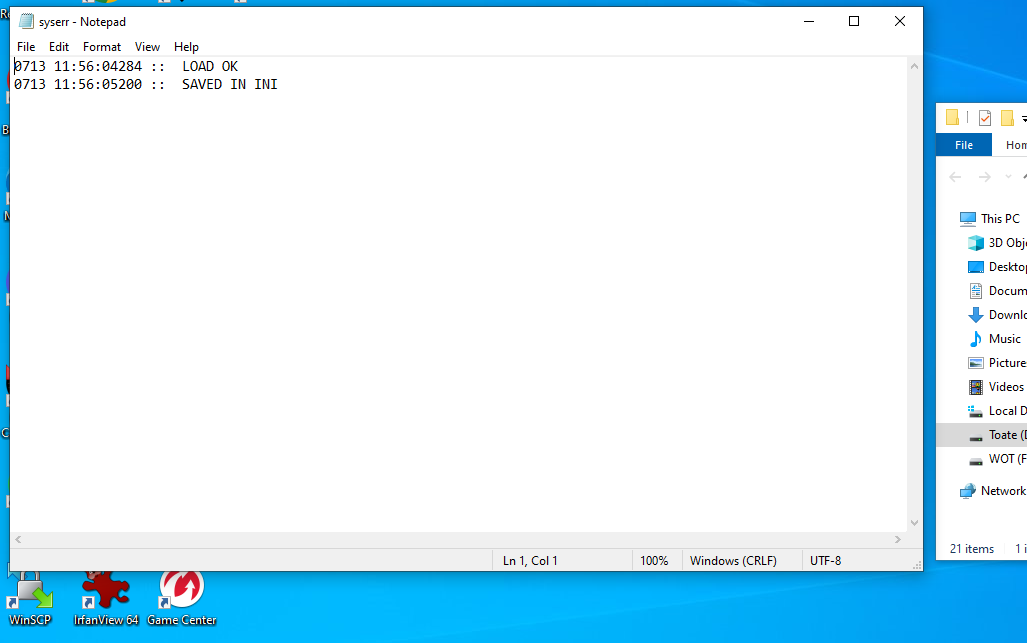
Task: Switch to the Explorer File tab
Action: click(963, 145)
